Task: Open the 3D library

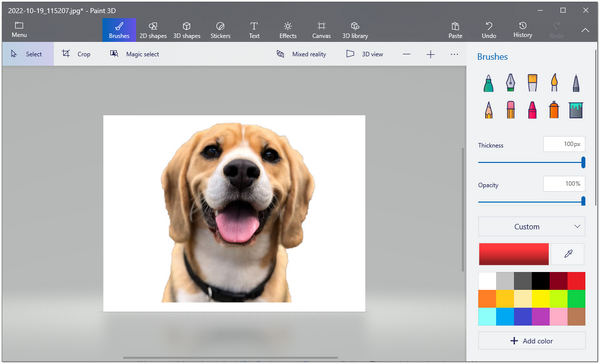Action: 355,30
